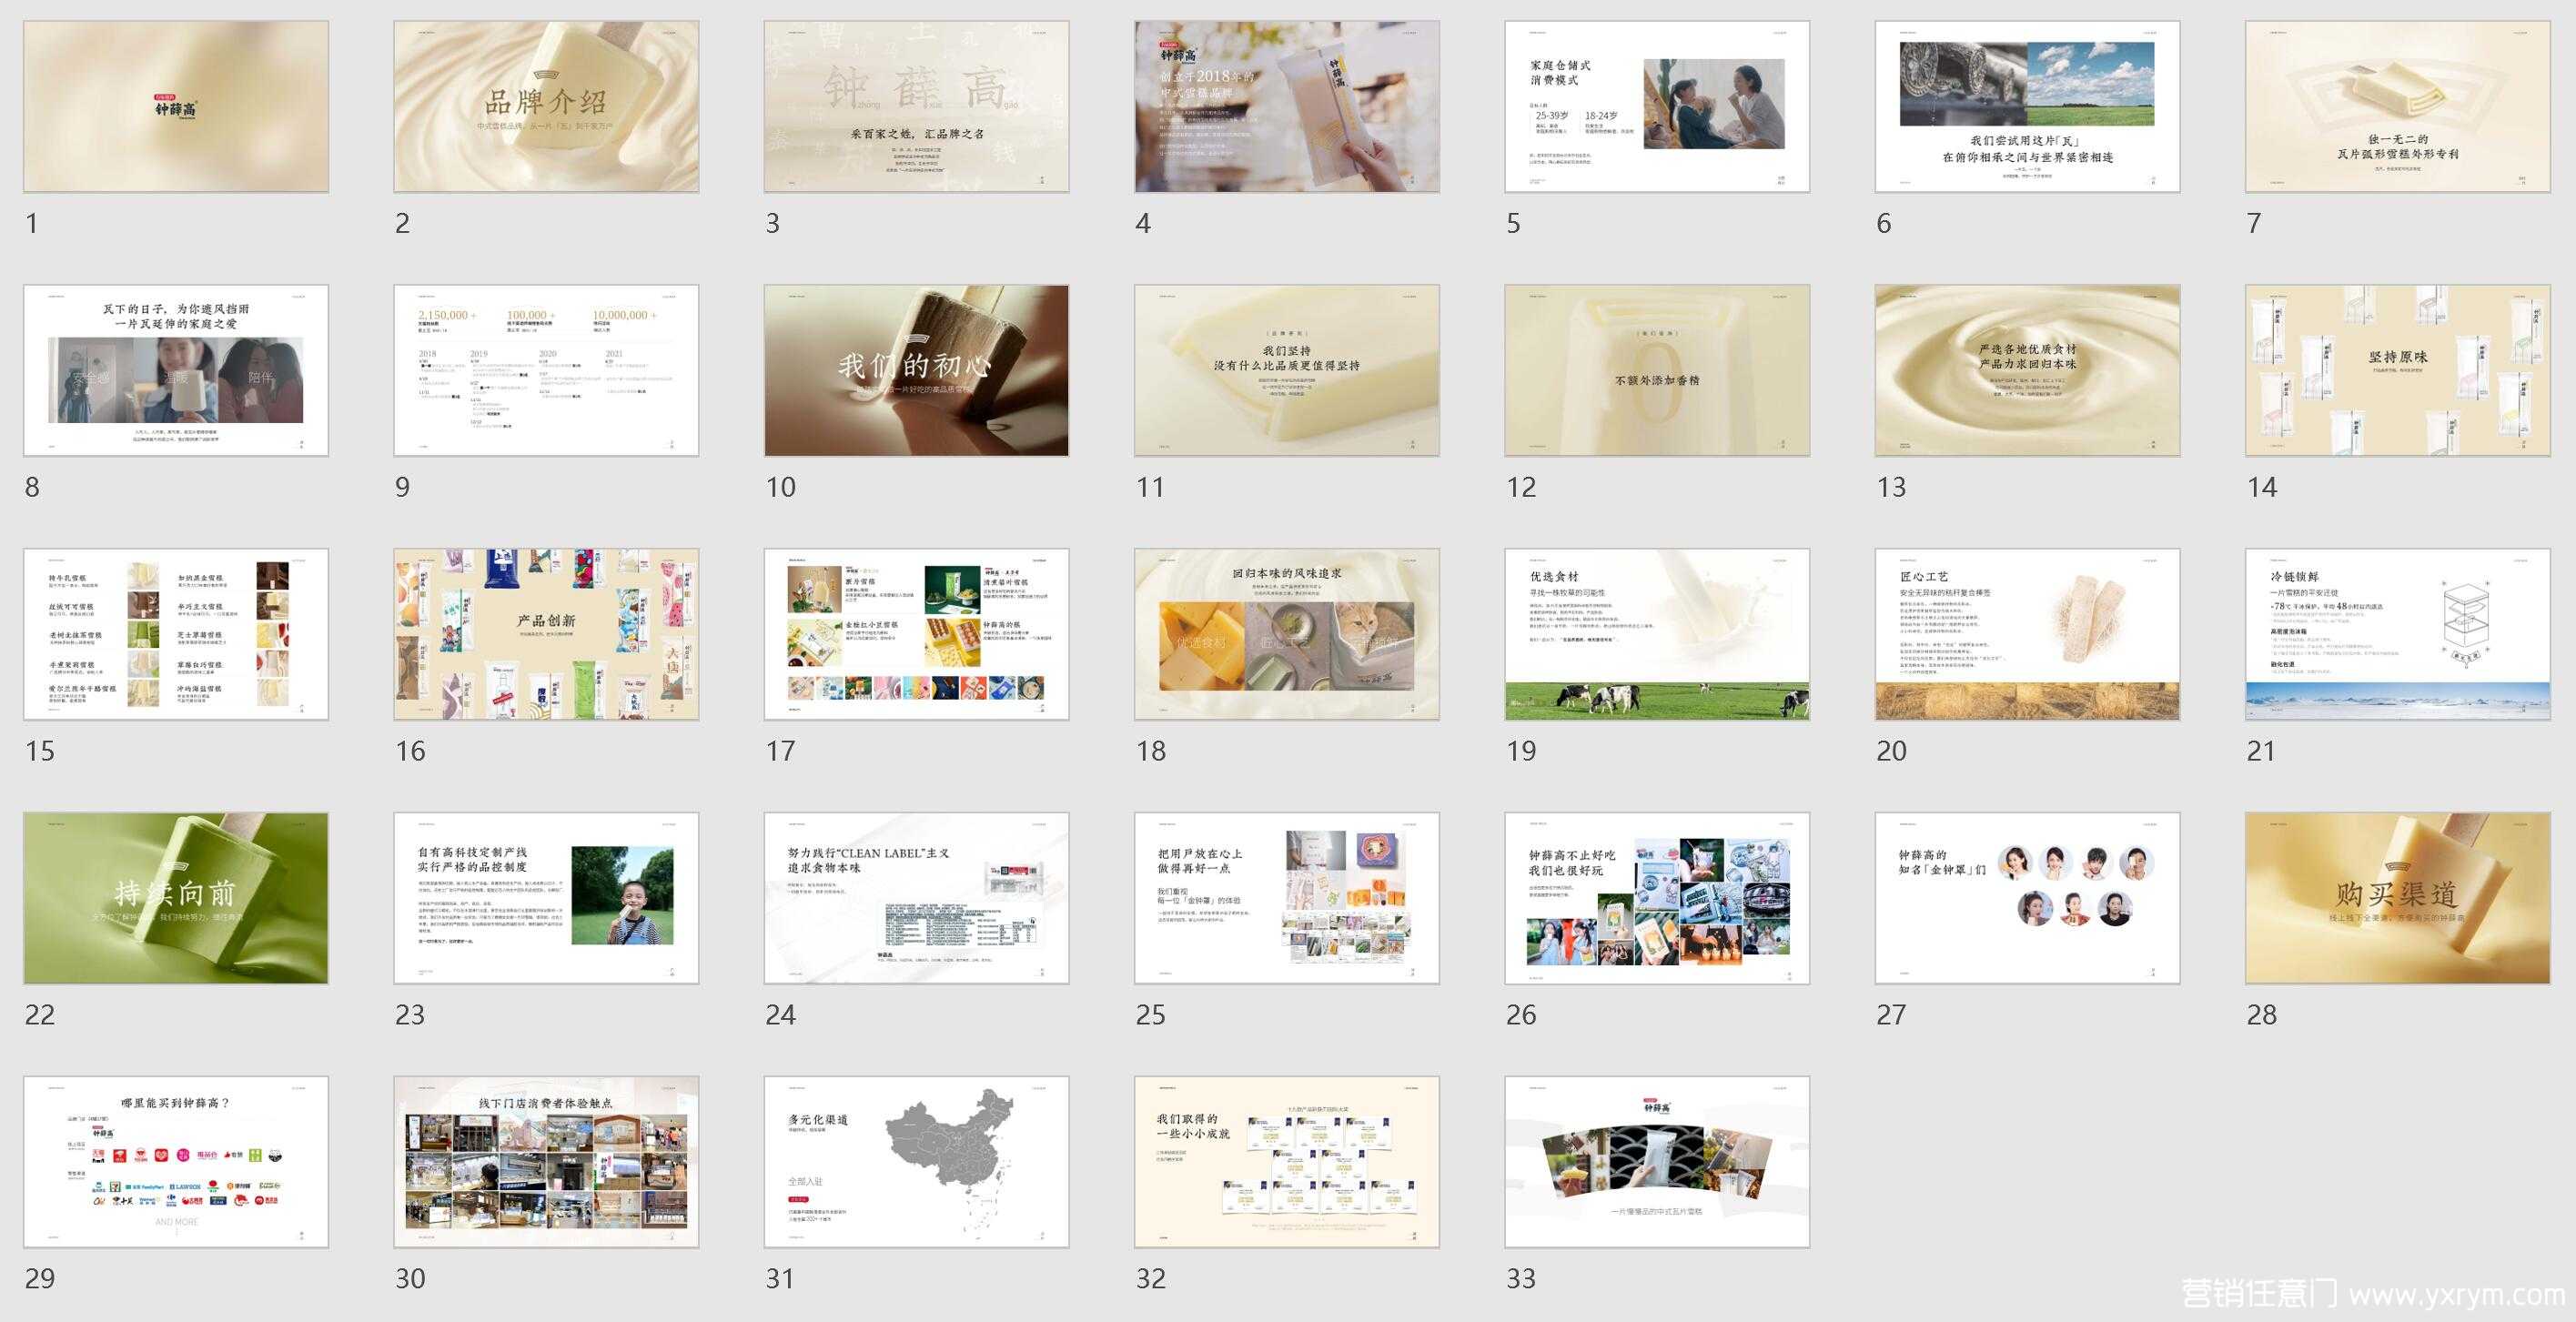
Task: Open green slide 22 titled 持续向前
Action: tap(176, 898)
